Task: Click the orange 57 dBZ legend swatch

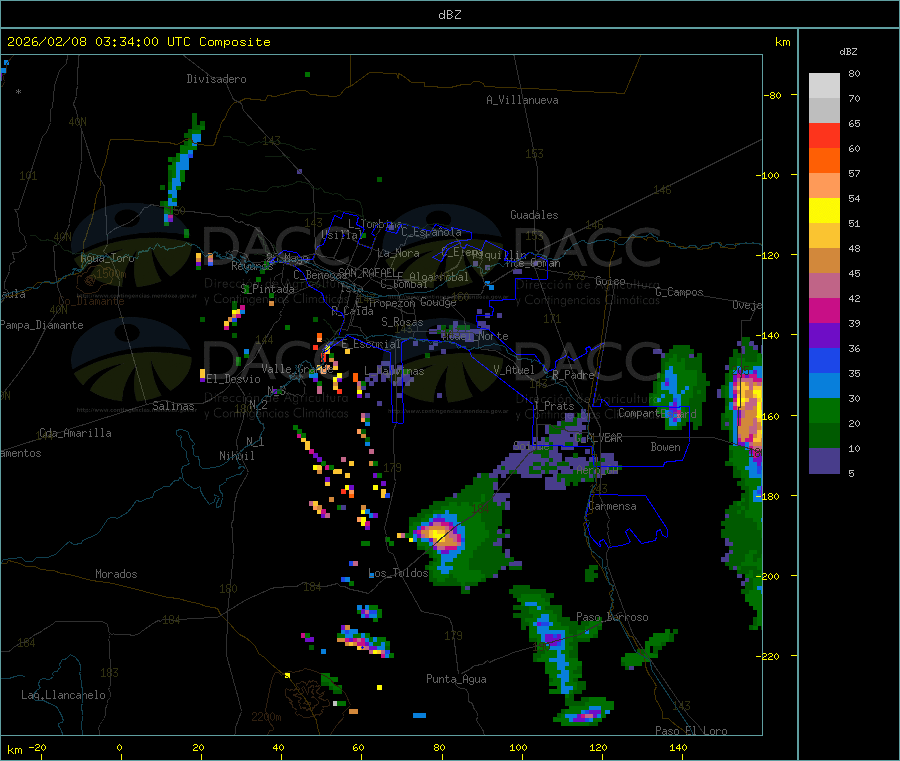Action: [824, 161]
